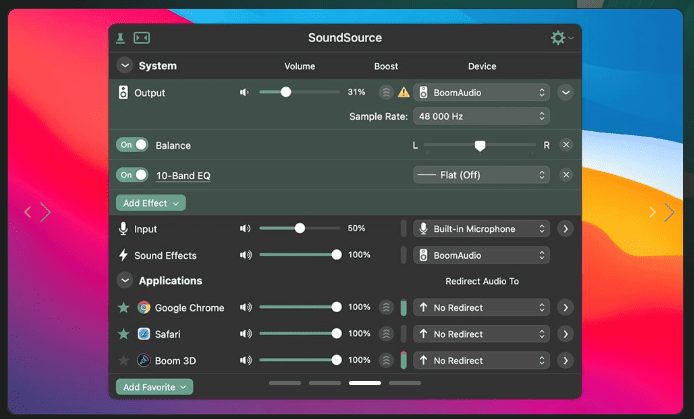Open Google Chrome's No Redirect dropdown
Viewport: 694px width, 419px height.
482,308
